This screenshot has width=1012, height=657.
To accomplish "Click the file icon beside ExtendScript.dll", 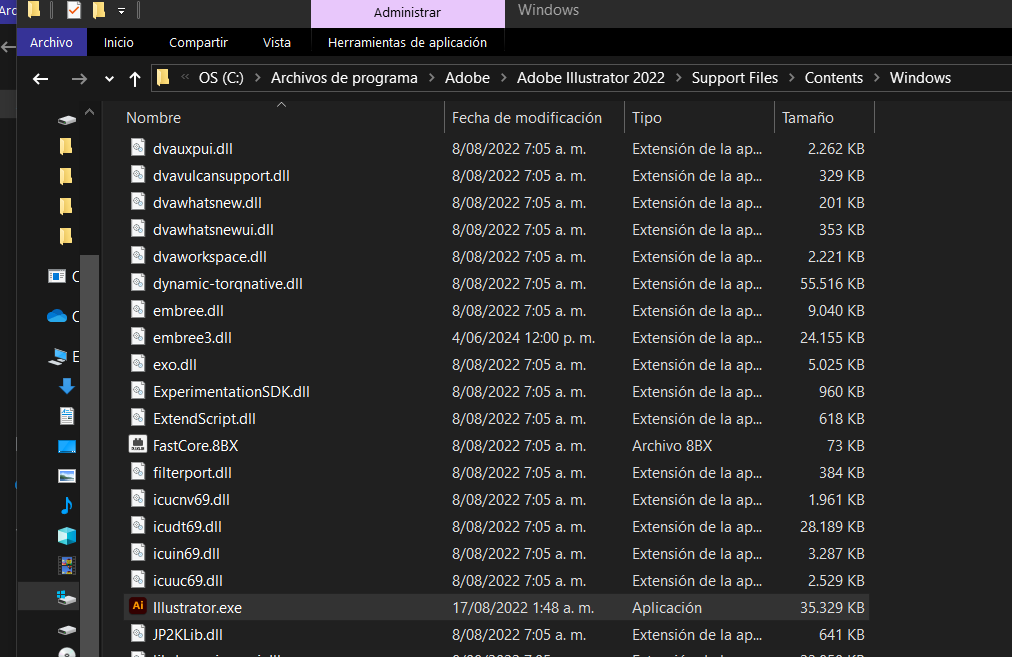I will 137,418.
